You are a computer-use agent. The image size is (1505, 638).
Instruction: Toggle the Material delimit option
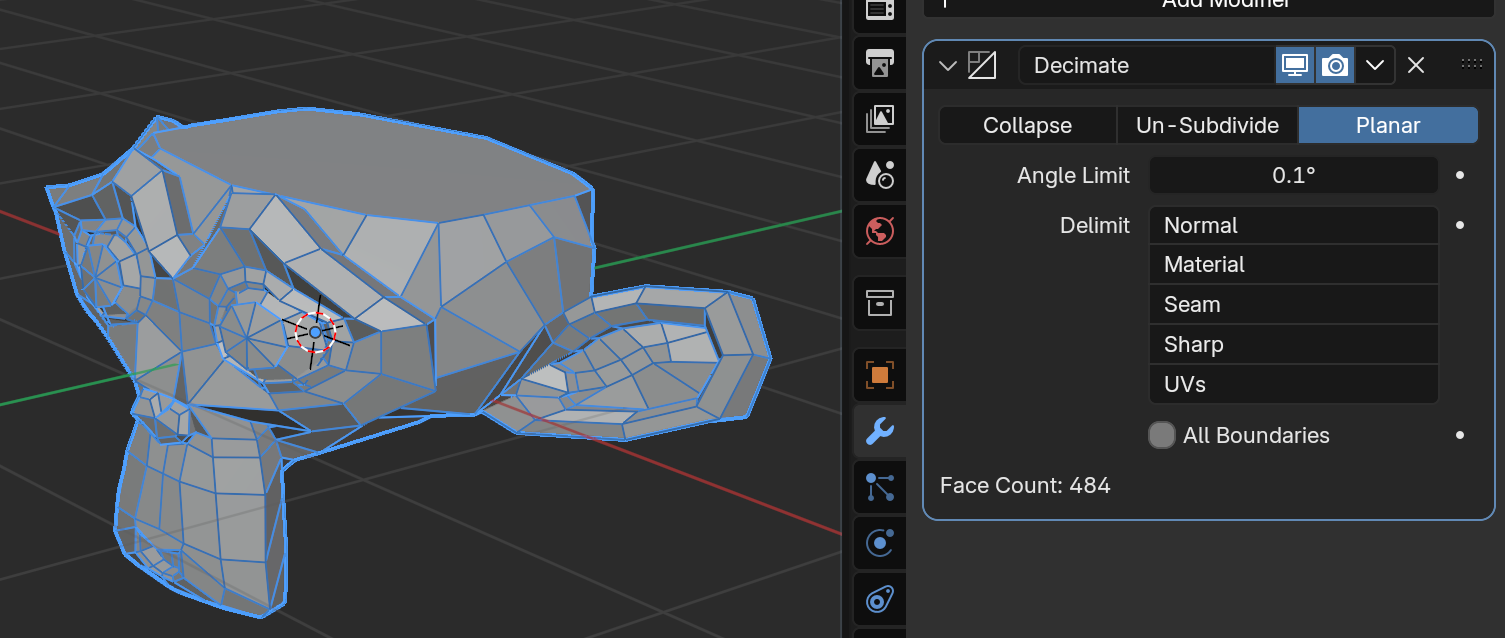pos(1294,265)
